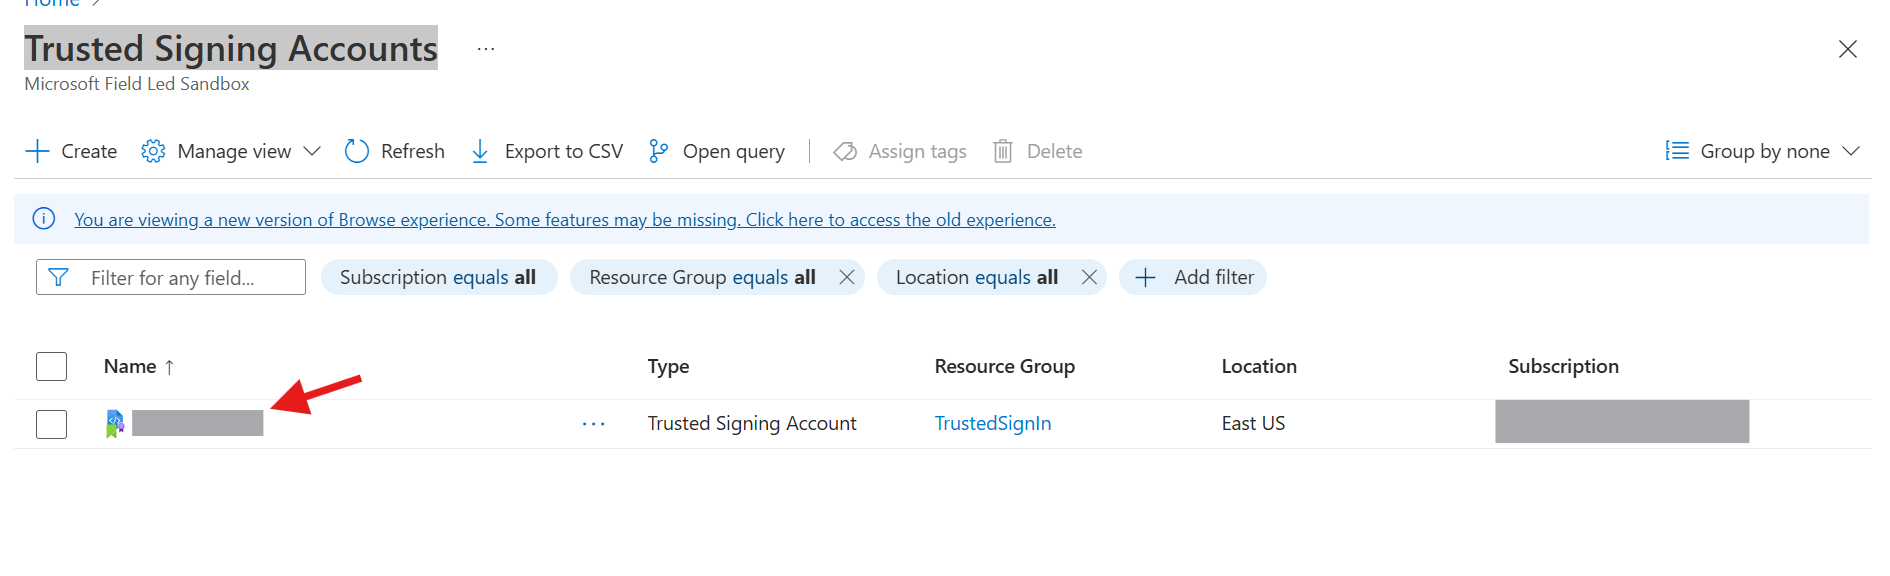Click the Home breadcrumb link
Screen dimensions: 1890x576
52,4
